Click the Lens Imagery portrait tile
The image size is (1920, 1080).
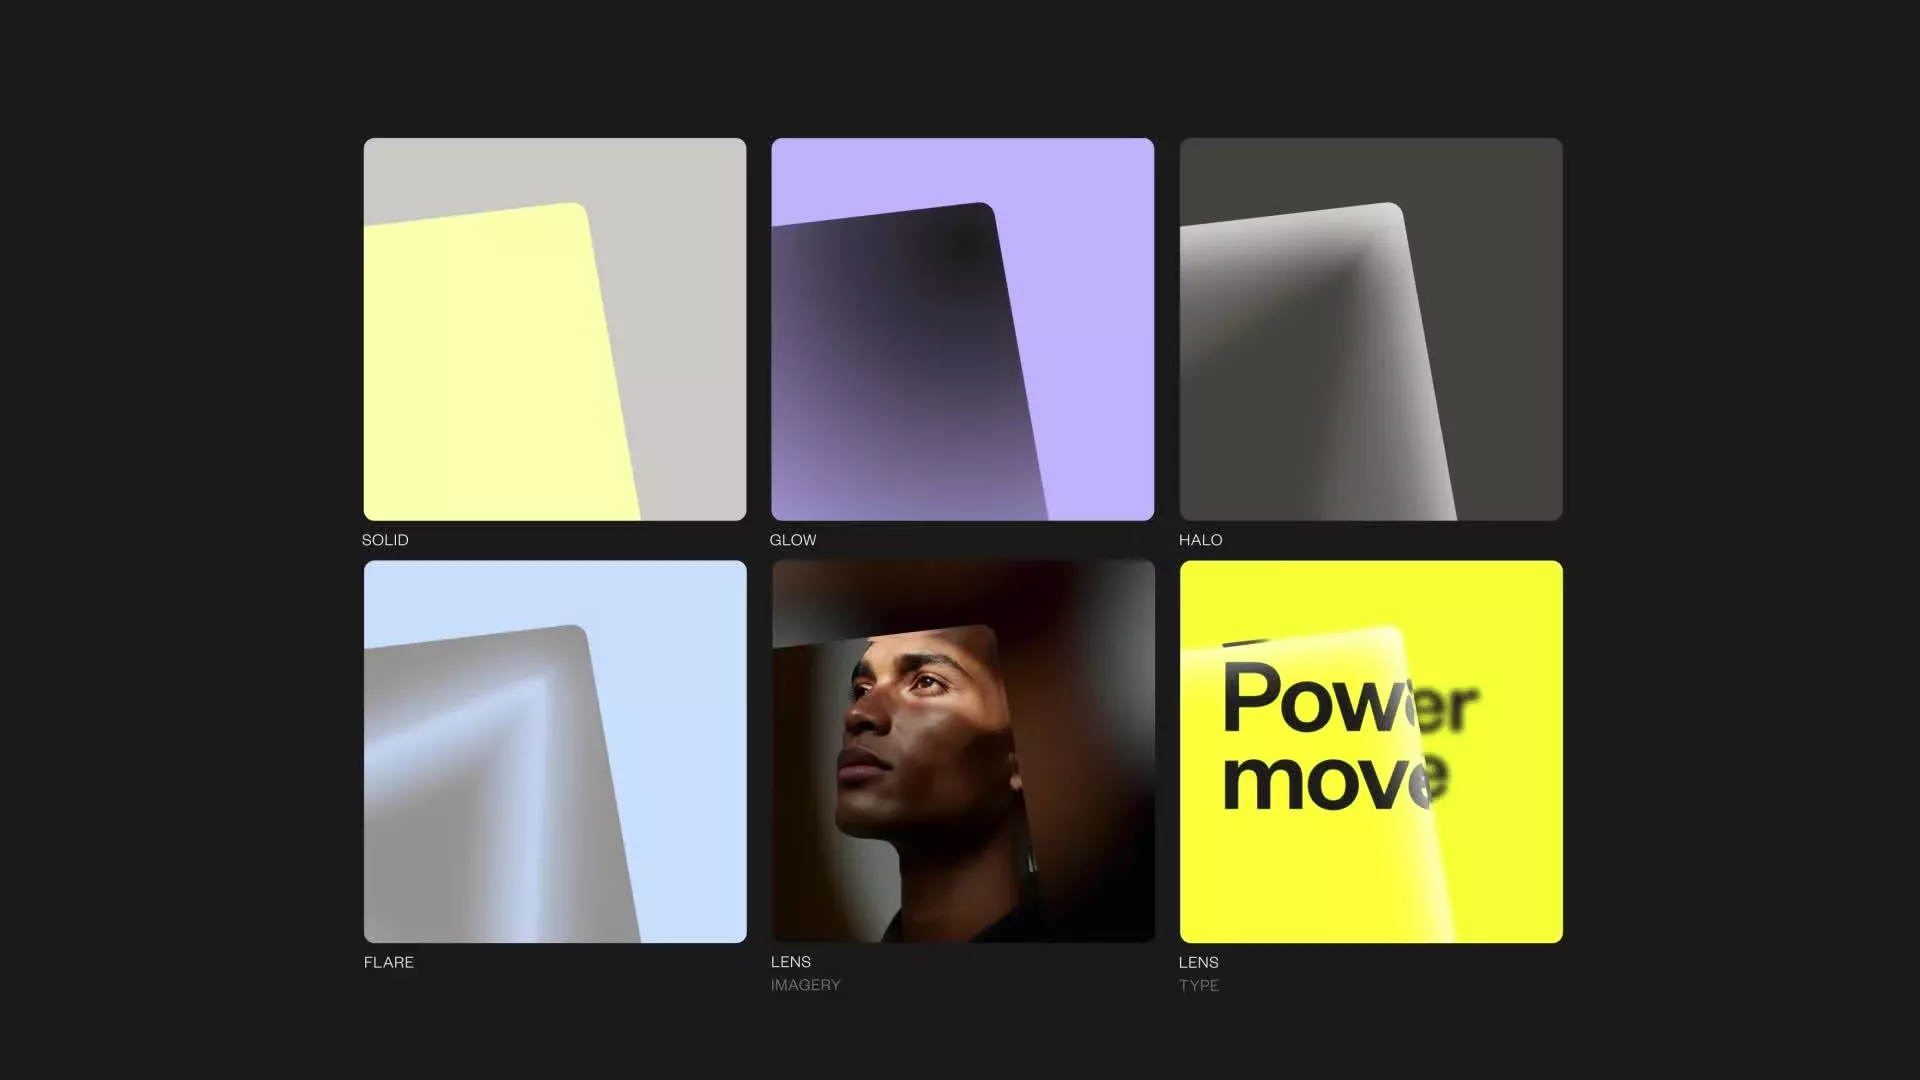[x=962, y=751]
